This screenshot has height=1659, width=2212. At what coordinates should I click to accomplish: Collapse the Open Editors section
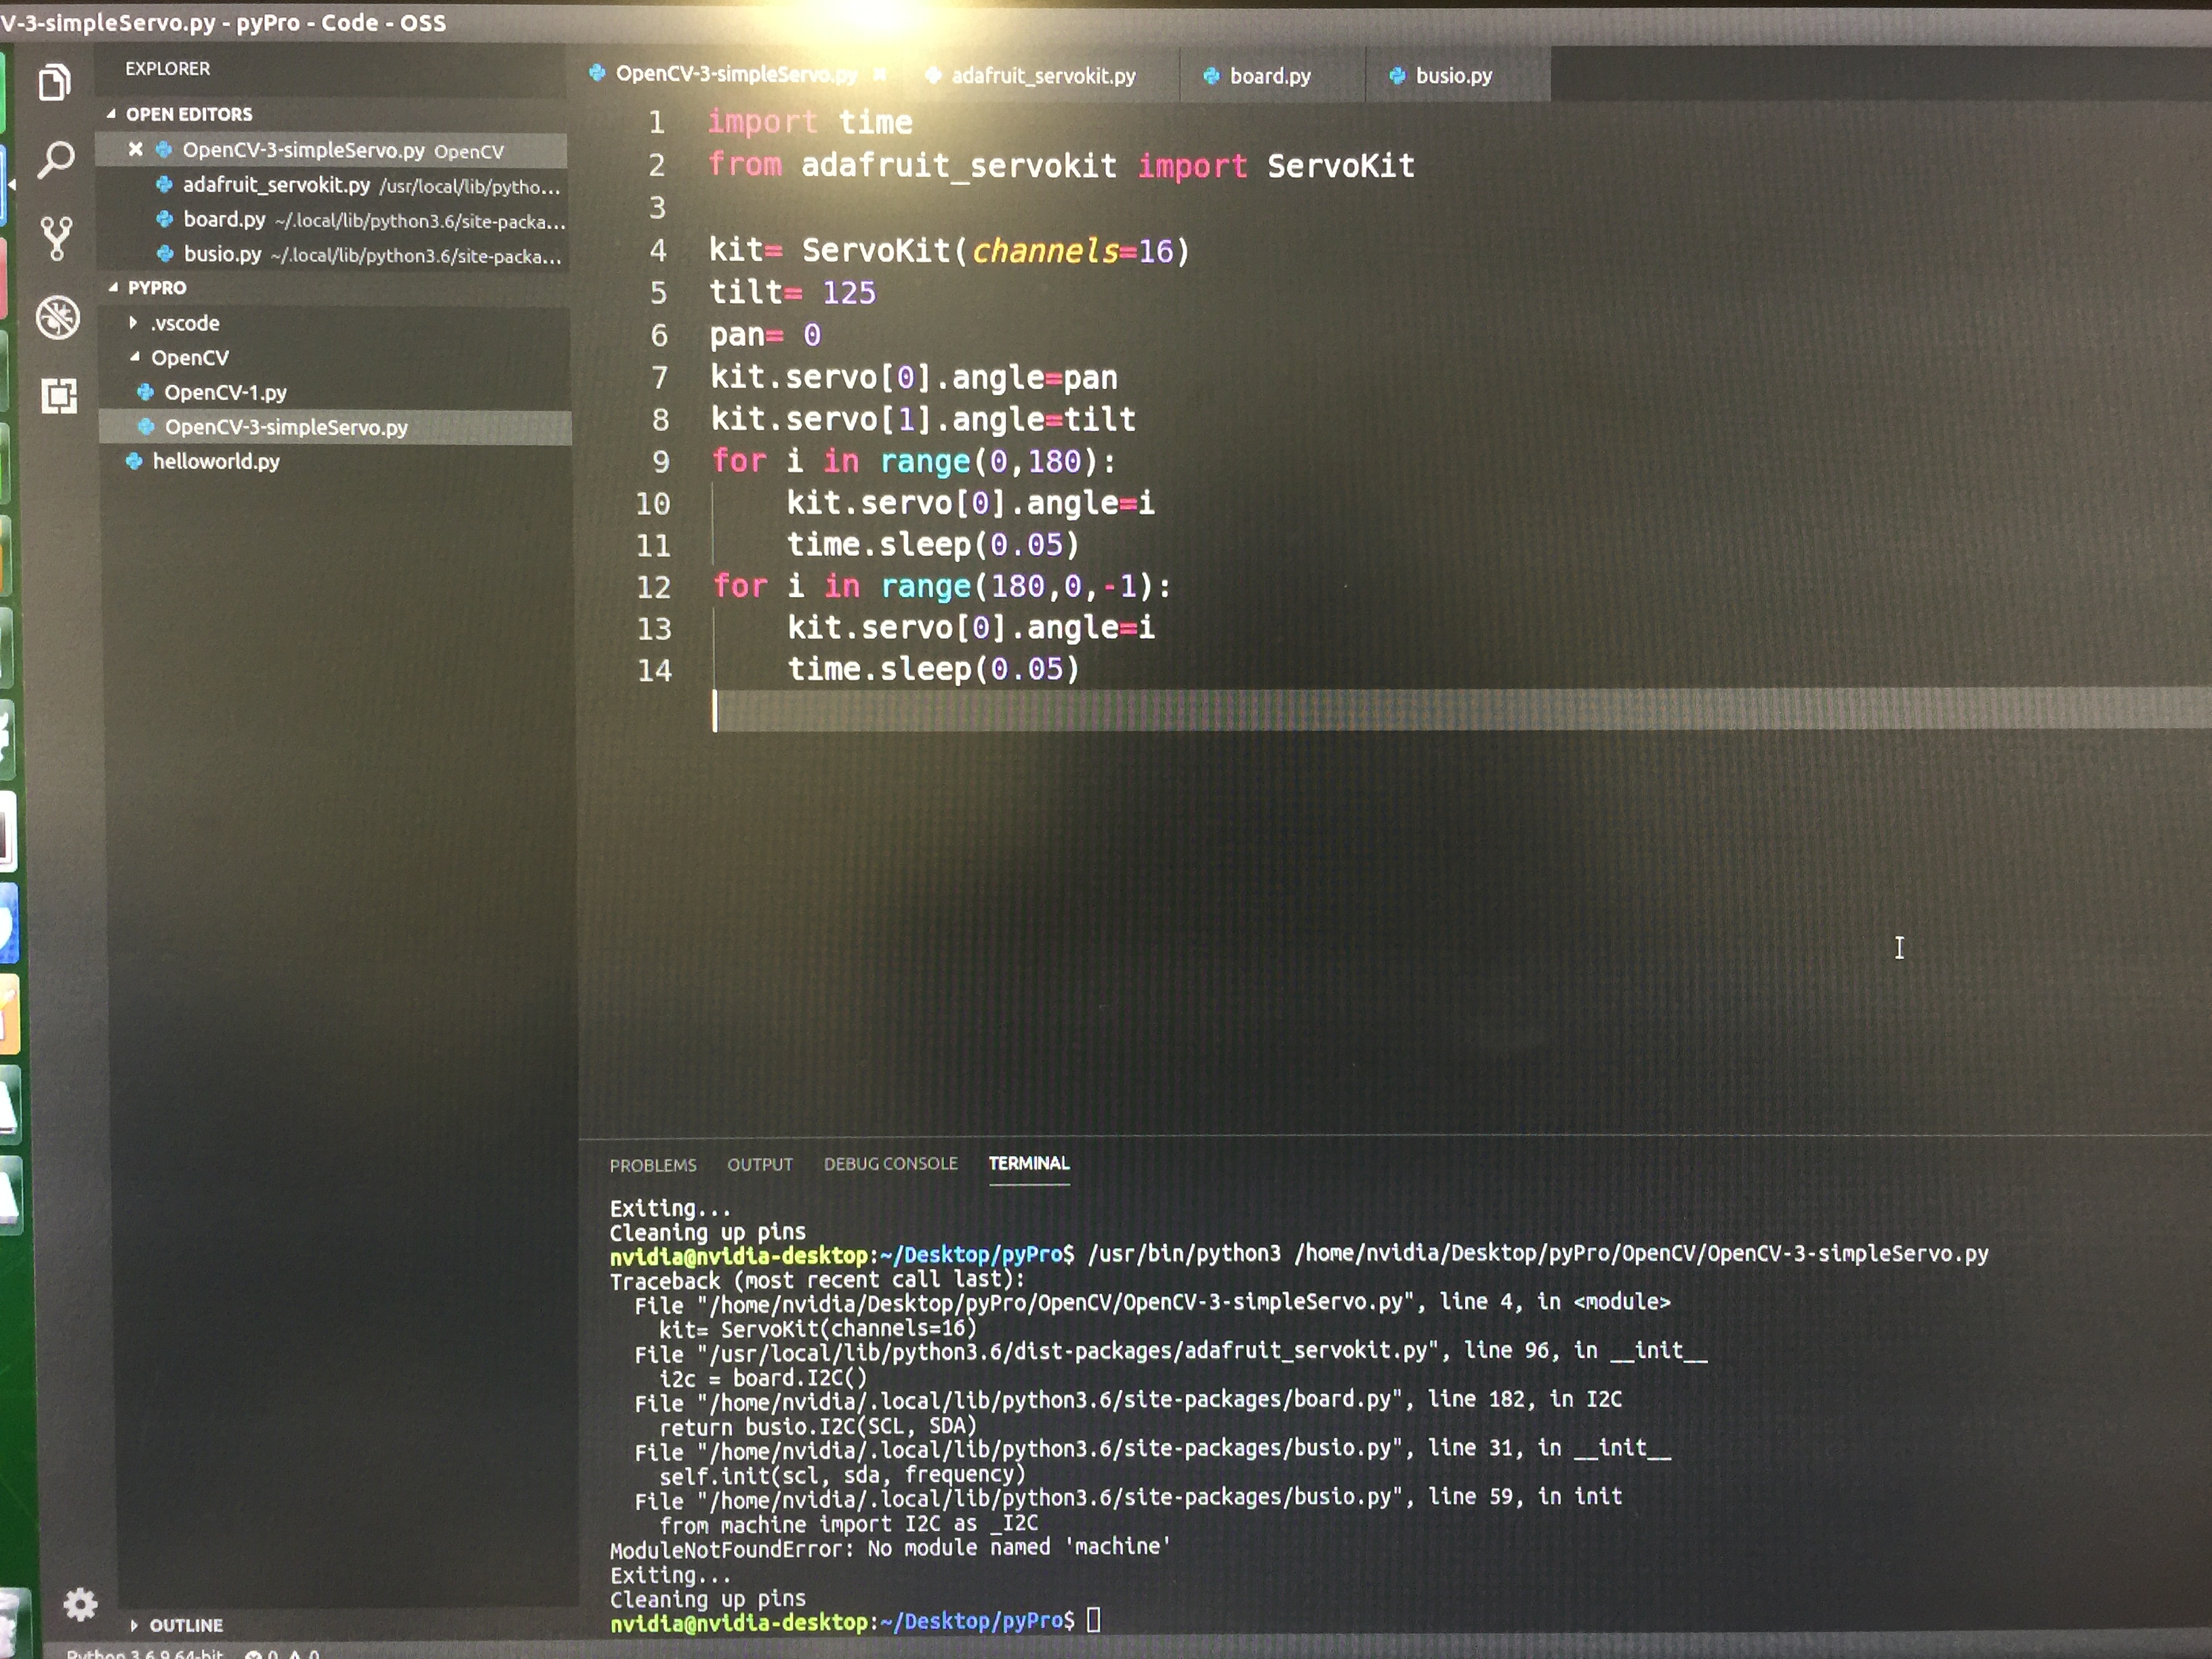[111, 114]
